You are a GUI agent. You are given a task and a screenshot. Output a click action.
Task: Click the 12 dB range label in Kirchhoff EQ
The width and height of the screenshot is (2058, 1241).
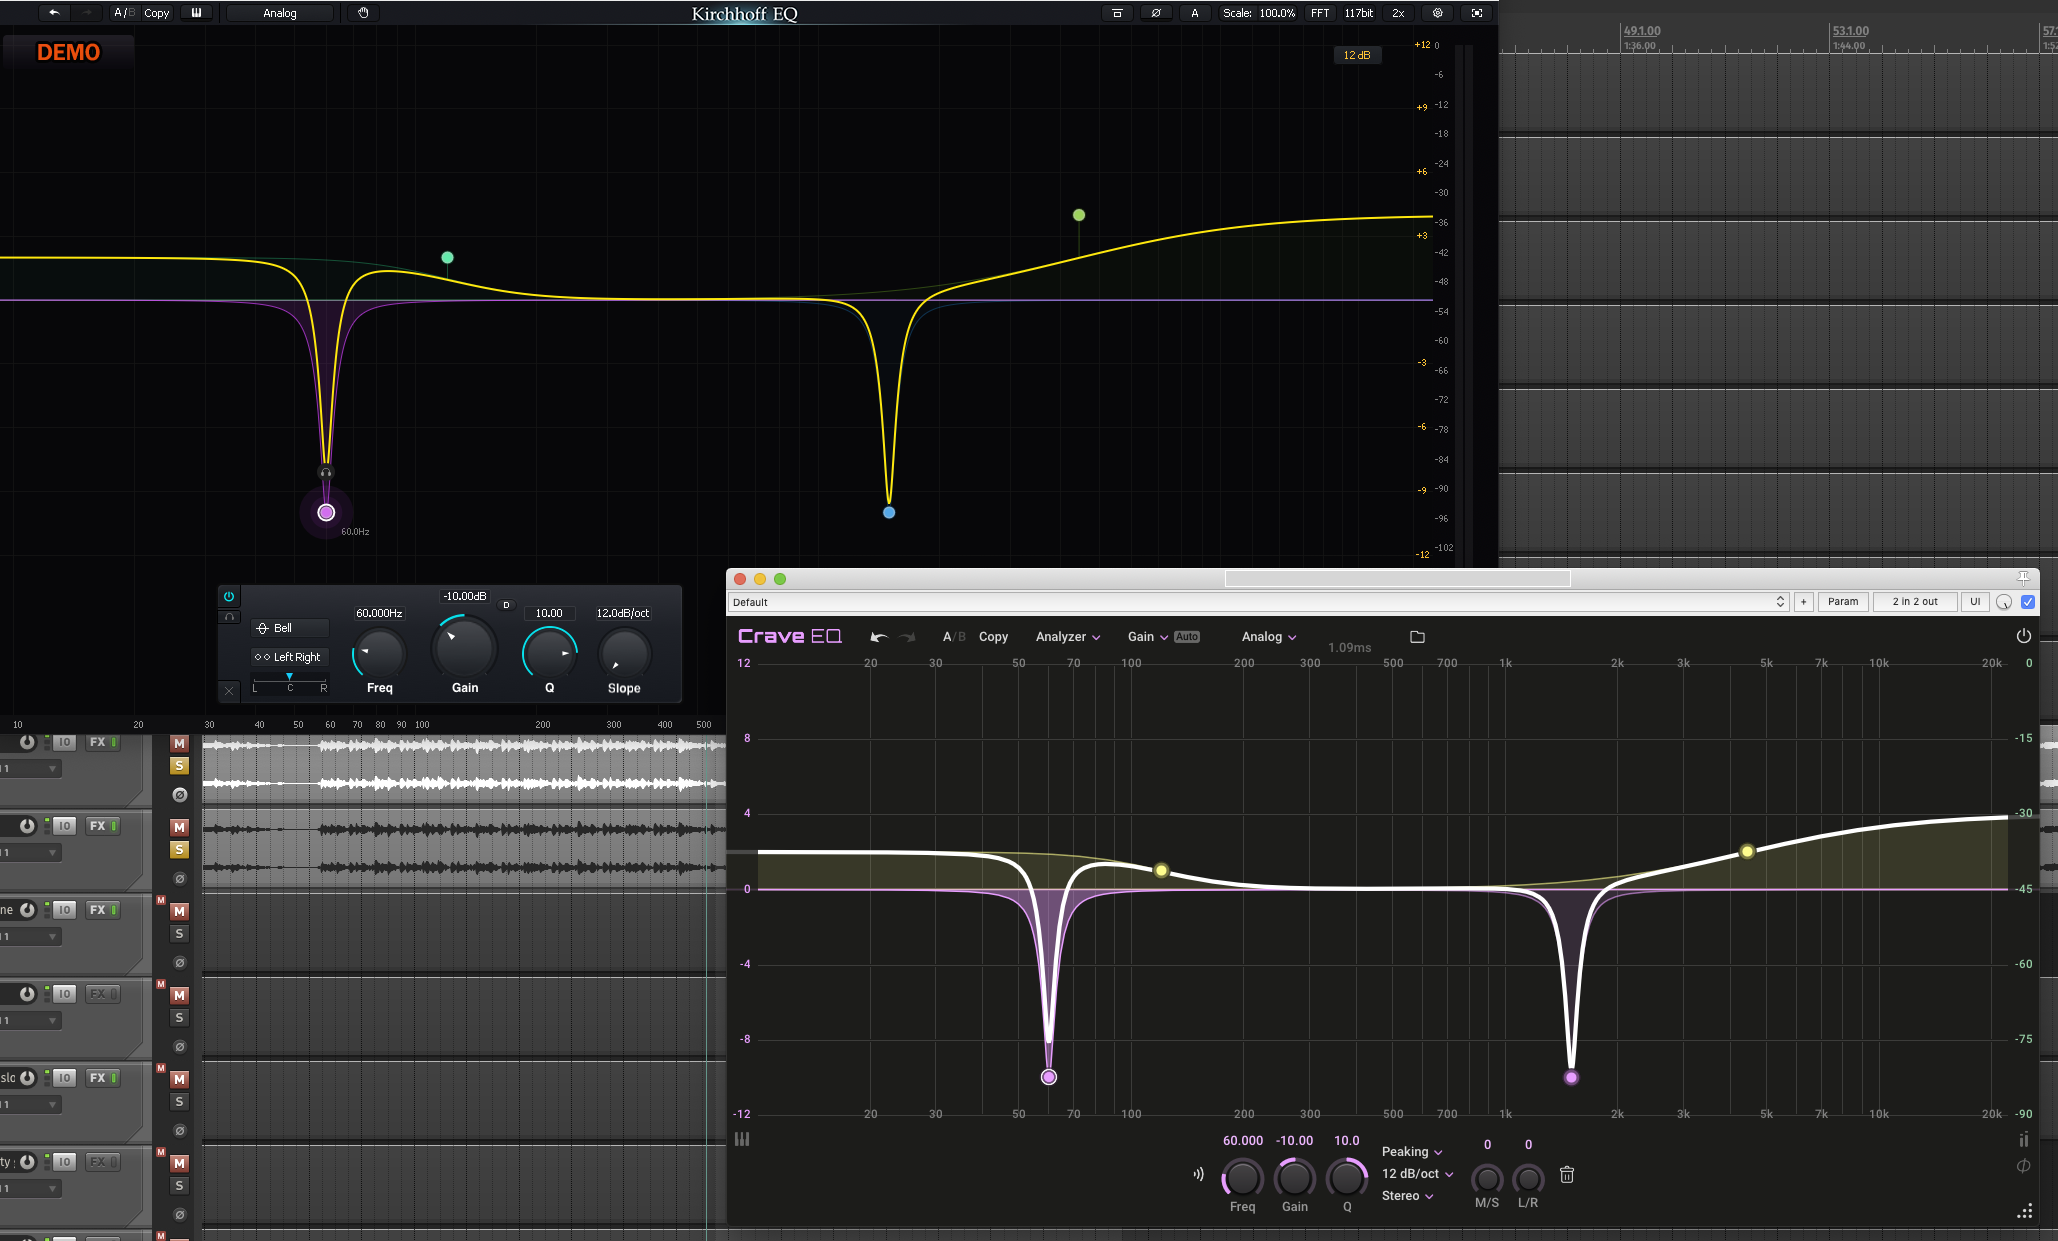[x=1357, y=55]
